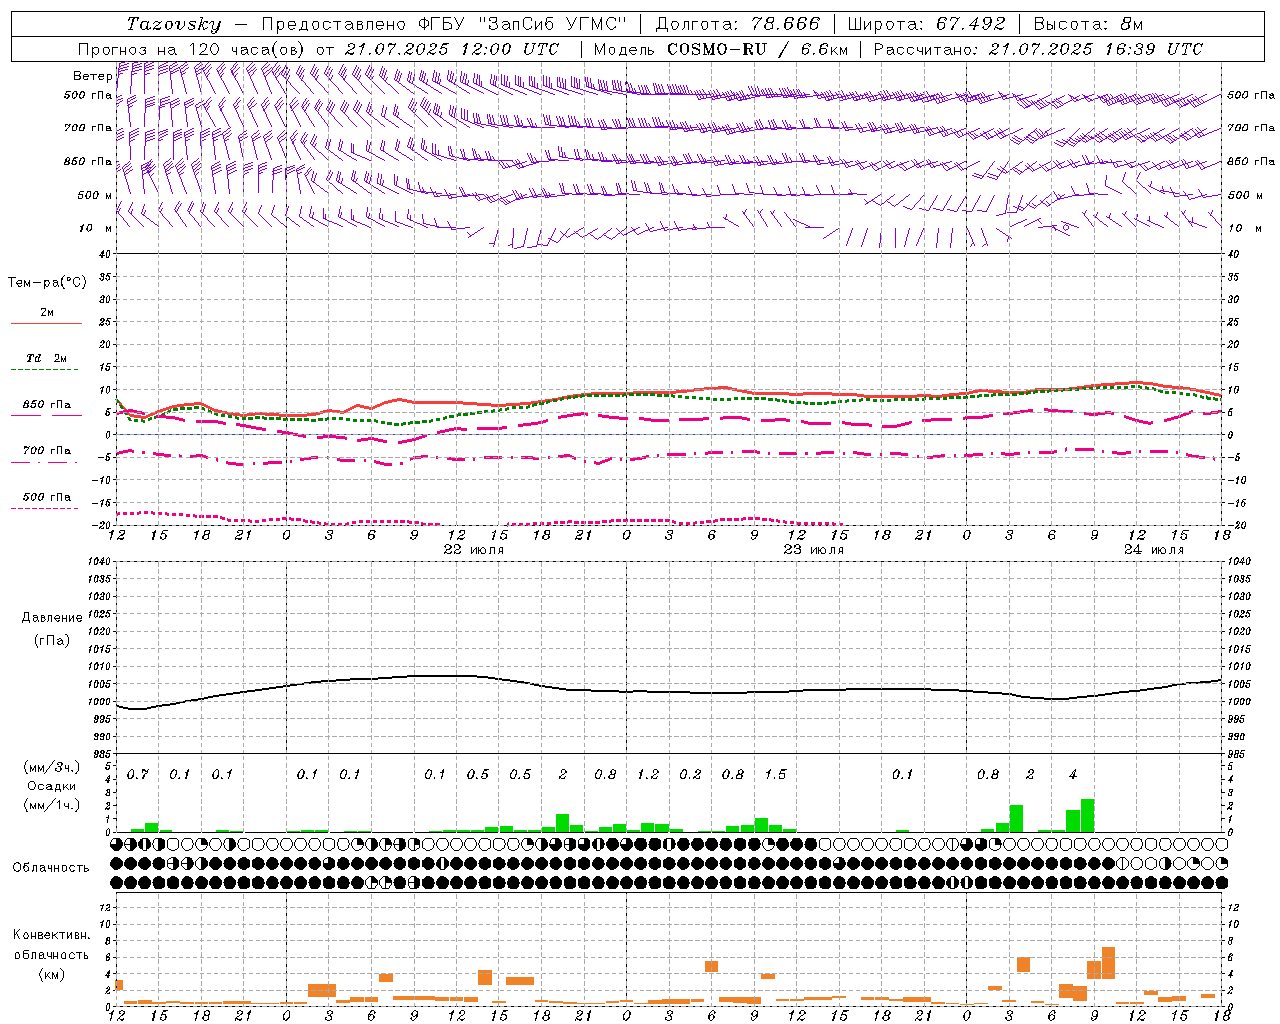
Task: Click the Модель COSMO-RU / 6.6км label
Action: click(721, 49)
